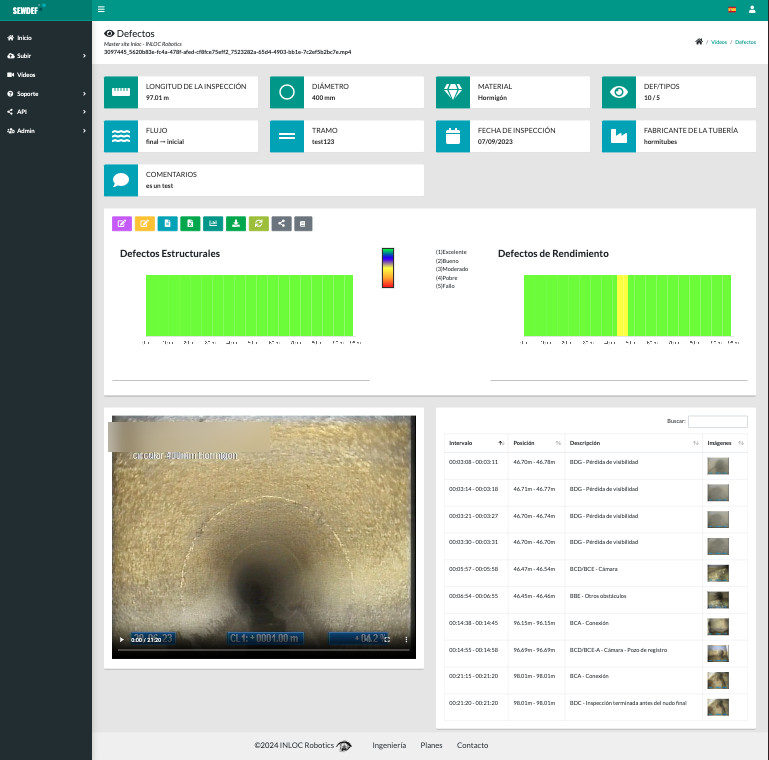
Task: Click the ruler icon for inspection length
Action: [x=121, y=92]
